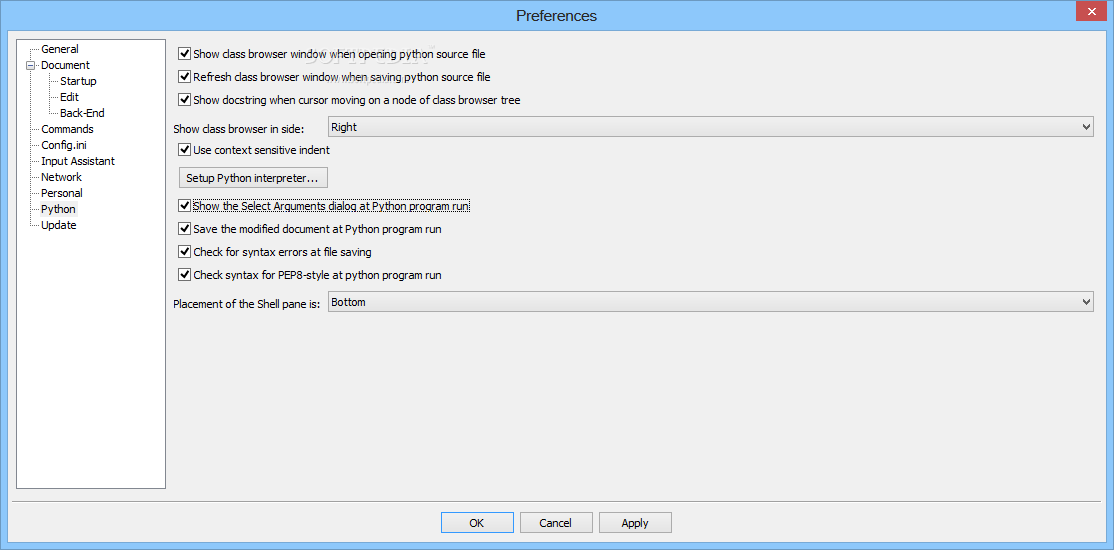Viewport: 1114px width, 550px height.
Task: Select Config.ini in the tree
Action: coord(64,145)
